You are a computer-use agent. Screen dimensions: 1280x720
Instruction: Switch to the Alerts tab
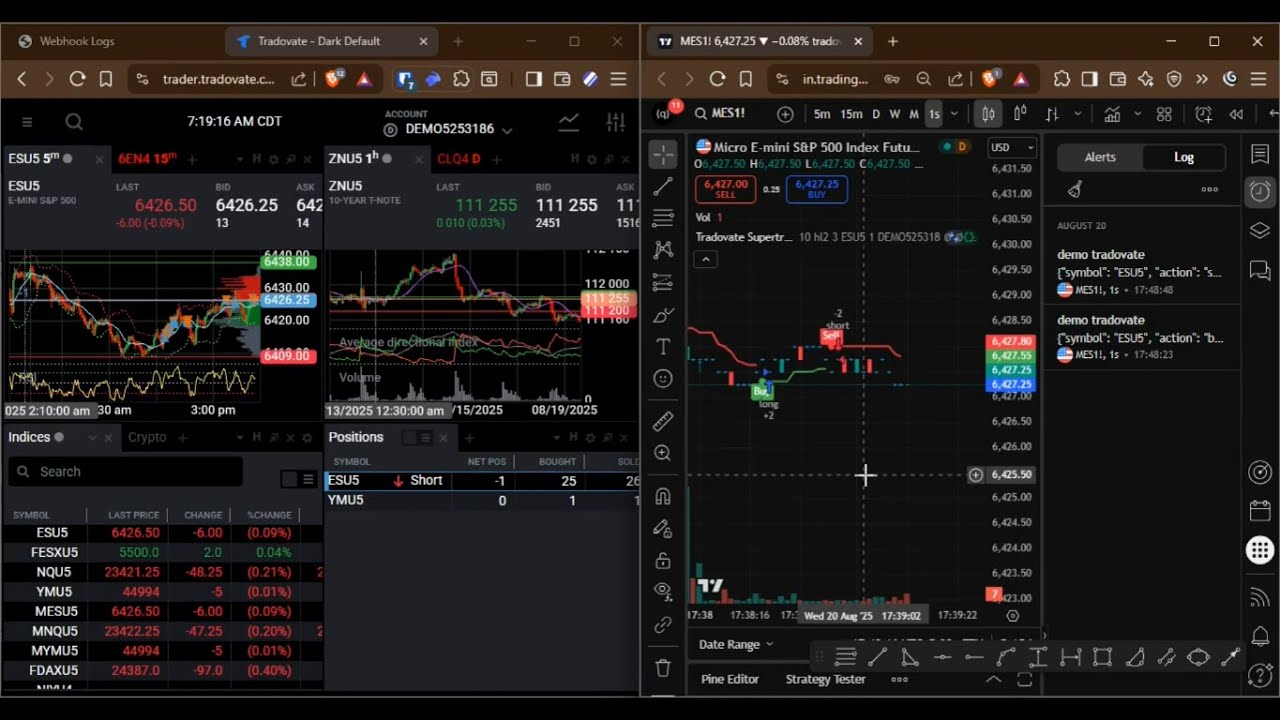point(1100,157)
